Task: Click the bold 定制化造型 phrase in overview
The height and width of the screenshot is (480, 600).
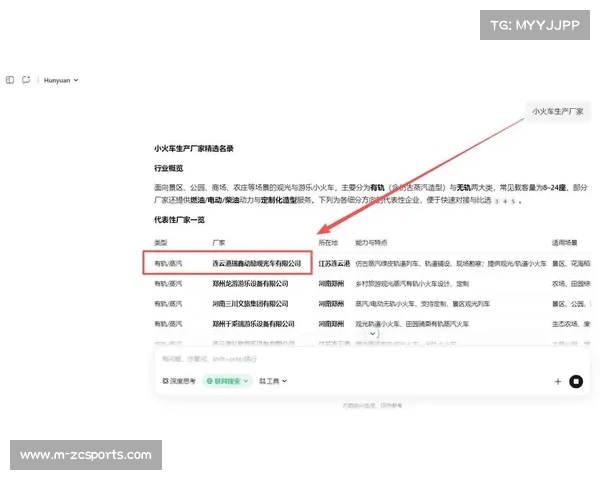Action: point(279,200)
